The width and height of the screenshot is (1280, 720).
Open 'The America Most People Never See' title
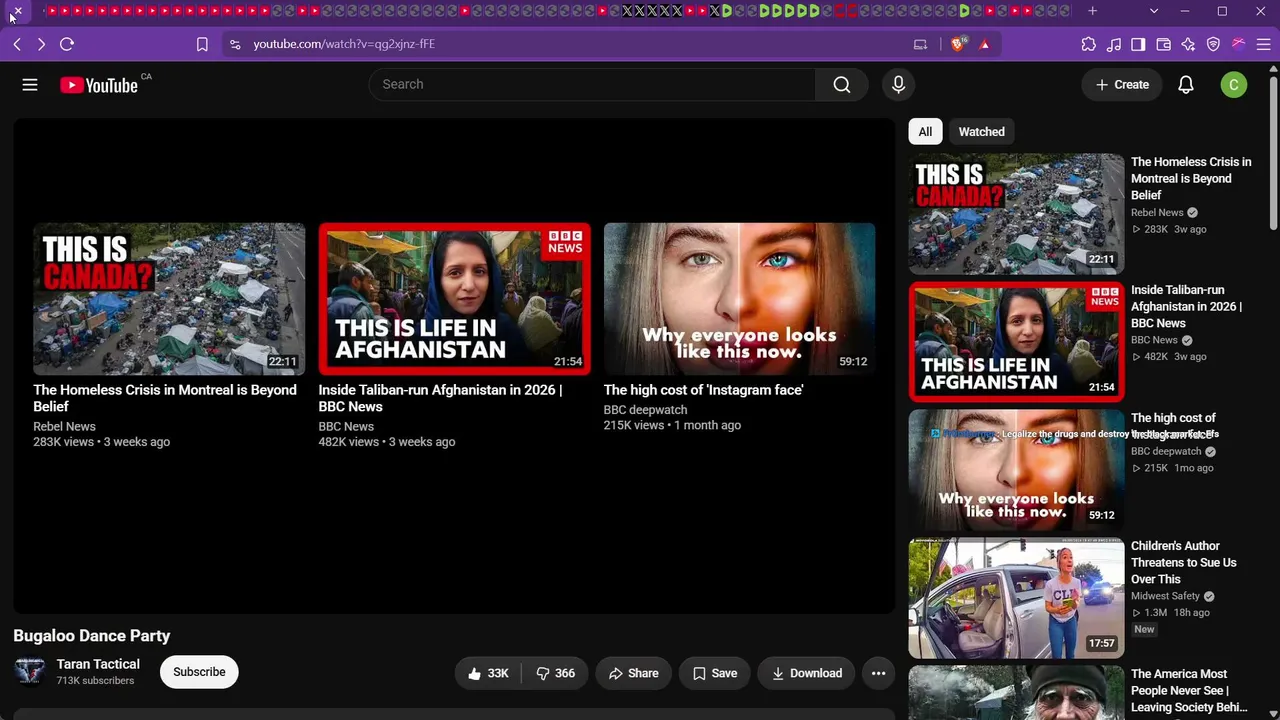[x=1189, y=690]
